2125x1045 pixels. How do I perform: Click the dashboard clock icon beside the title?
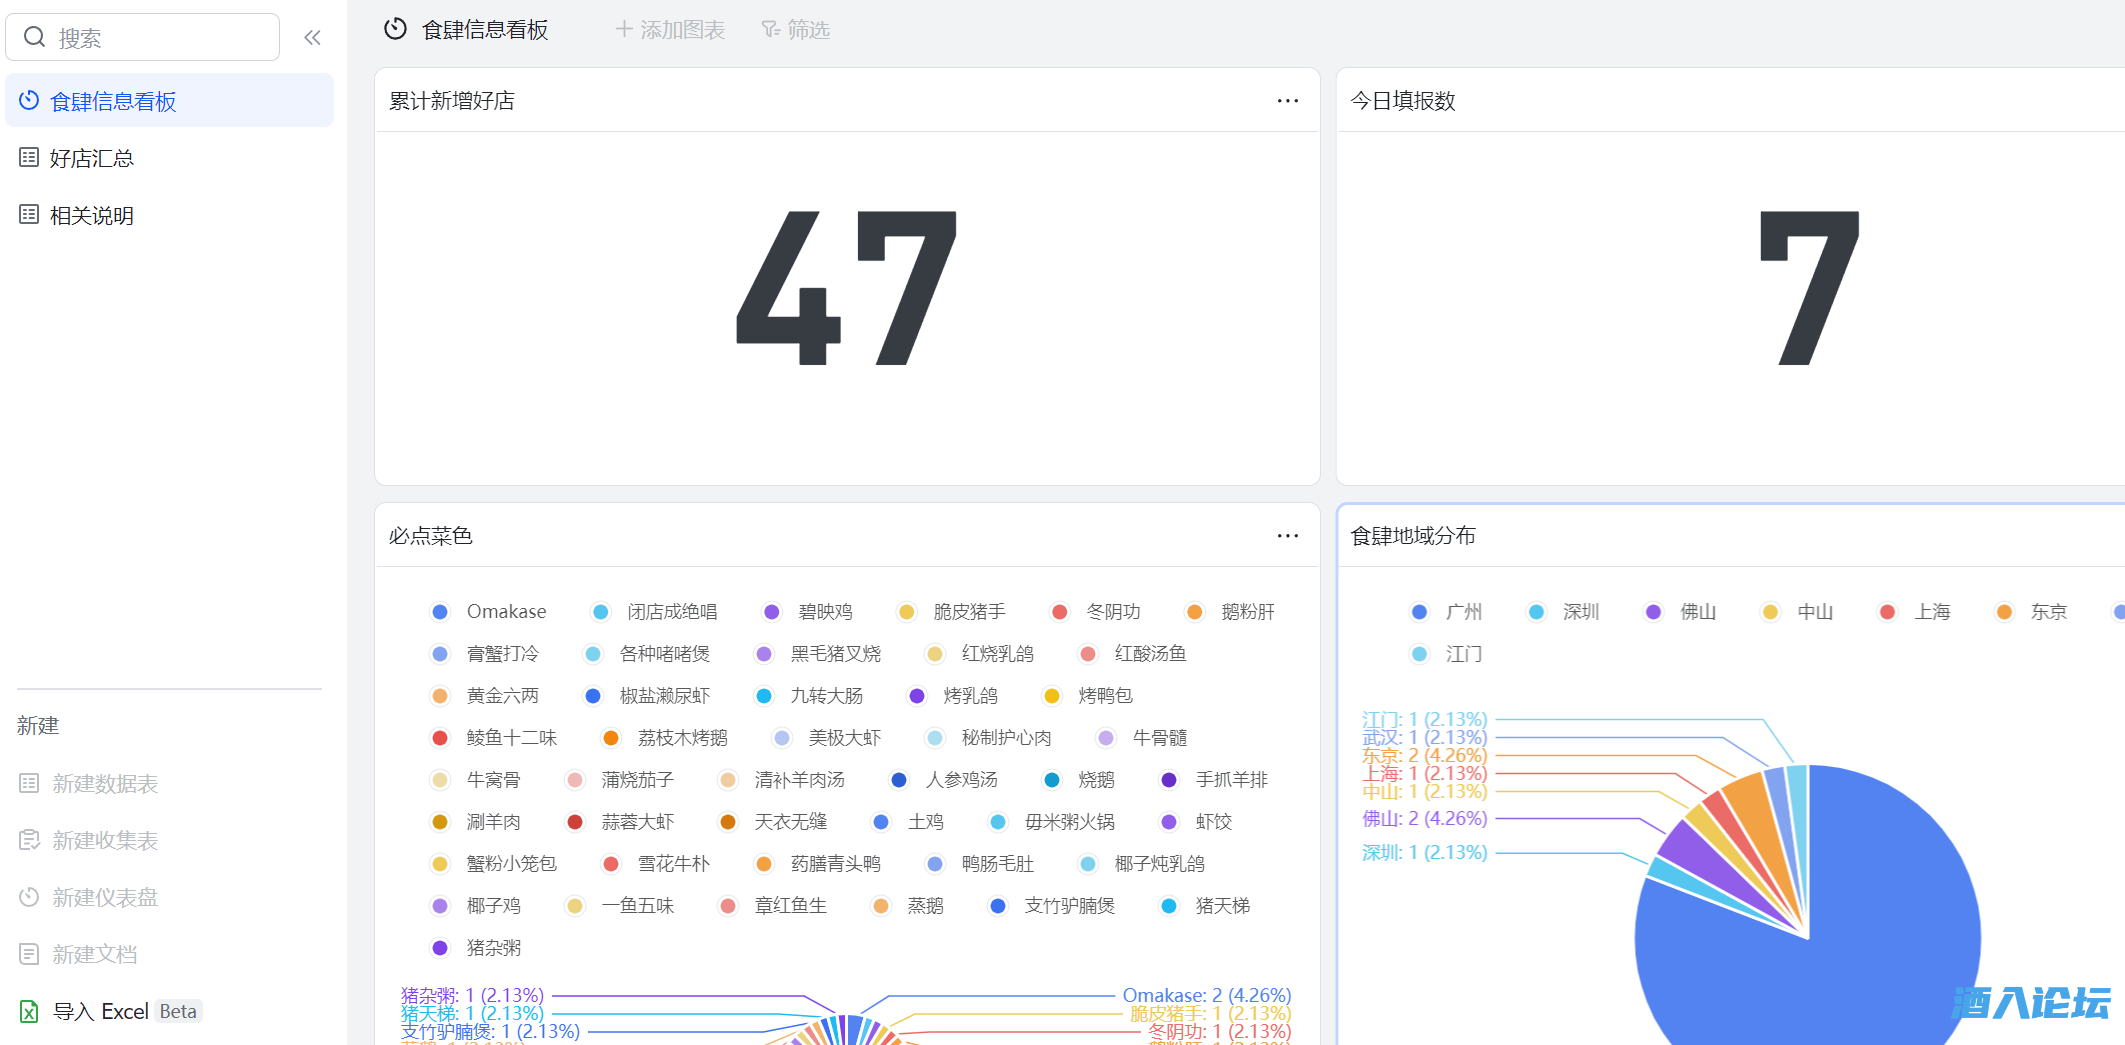[x=395, y=30]
